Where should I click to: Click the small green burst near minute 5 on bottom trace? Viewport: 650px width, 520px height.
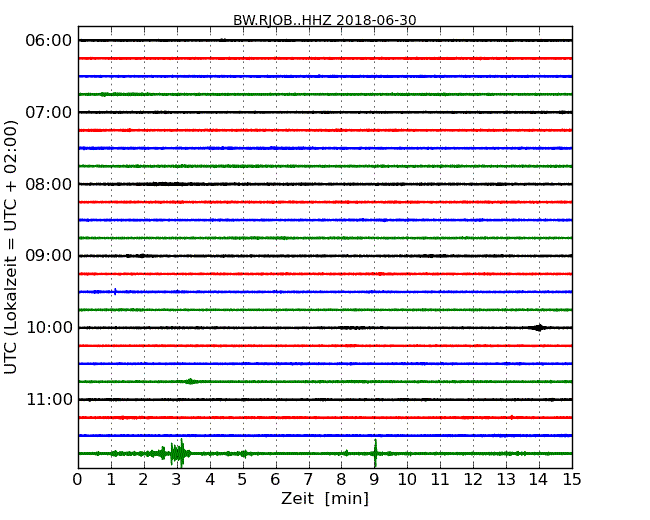[x=245, y=454]
